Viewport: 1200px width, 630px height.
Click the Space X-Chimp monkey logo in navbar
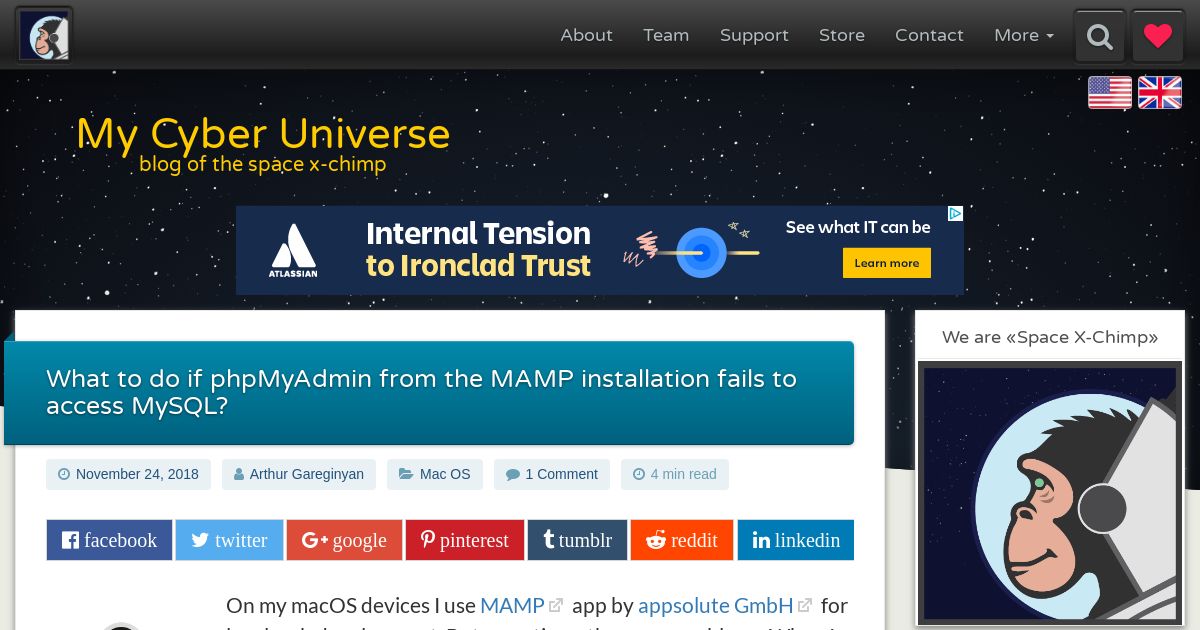(x=44, y=35)
